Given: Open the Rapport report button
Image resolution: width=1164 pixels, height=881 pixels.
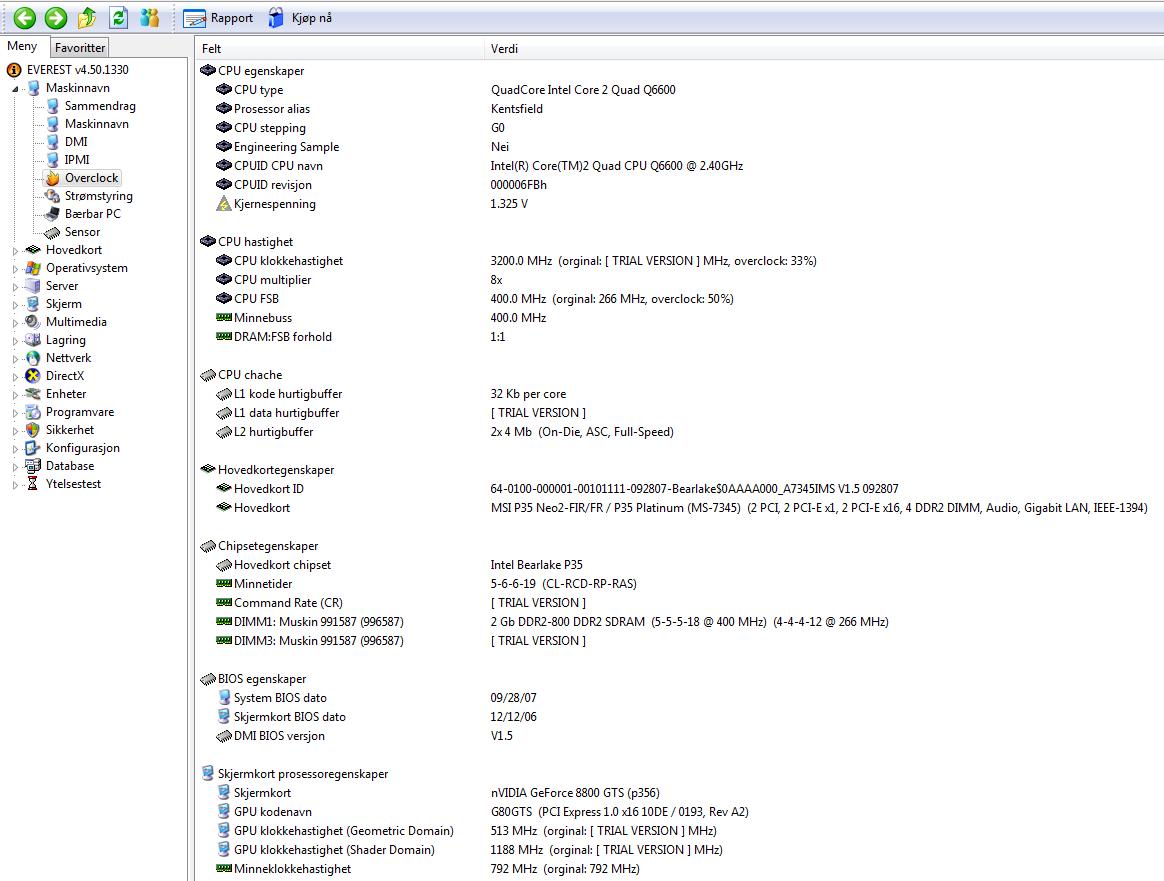Looking at the screenshot, I should click(218, 18).
